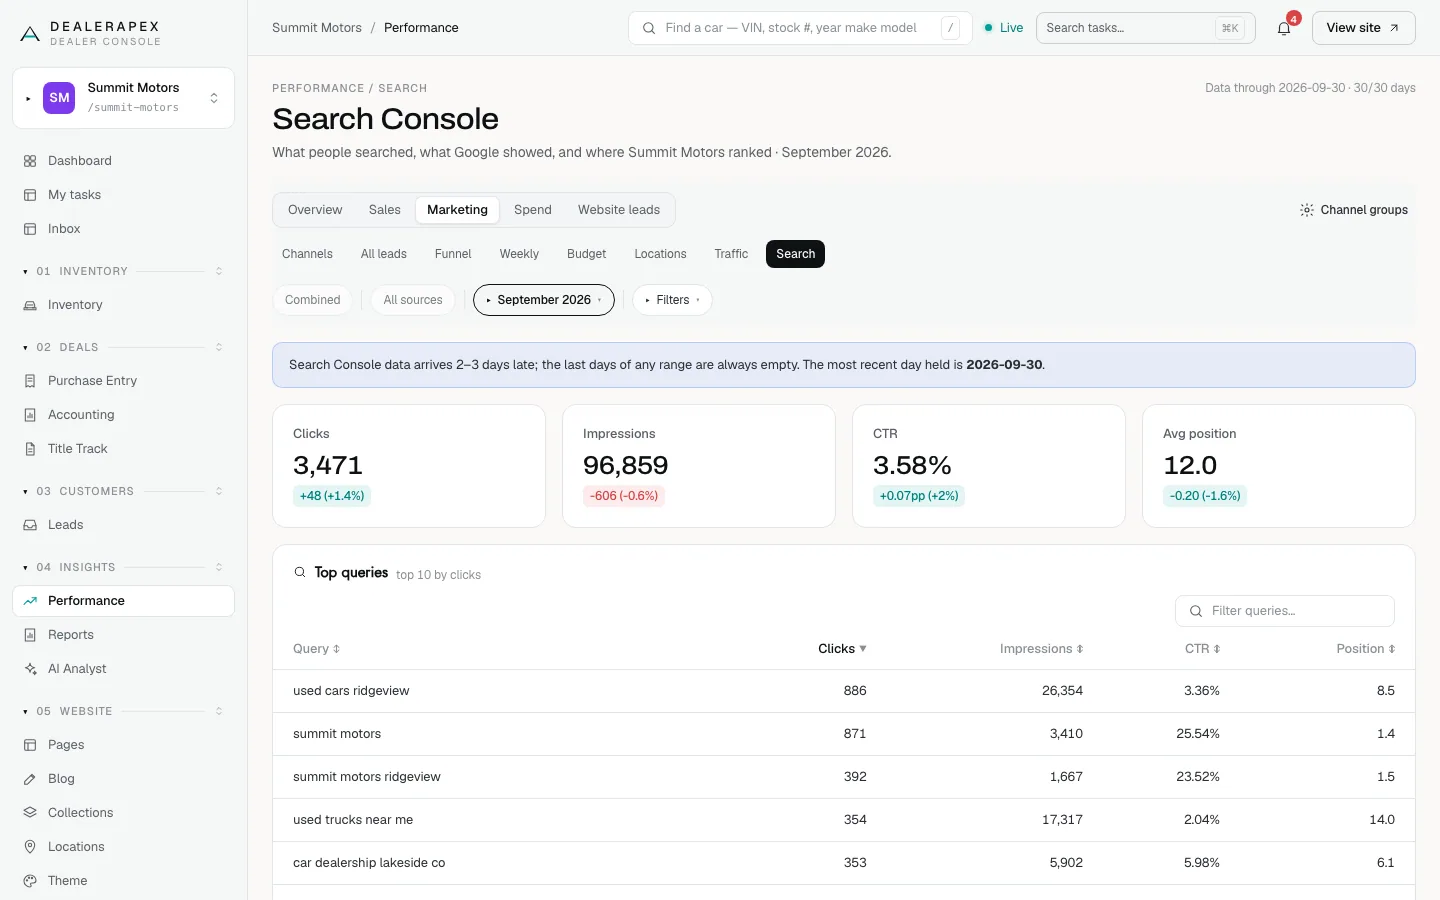Collapse the 01 Inventory section
This screenshot has width=1440, height=900.
123,271
